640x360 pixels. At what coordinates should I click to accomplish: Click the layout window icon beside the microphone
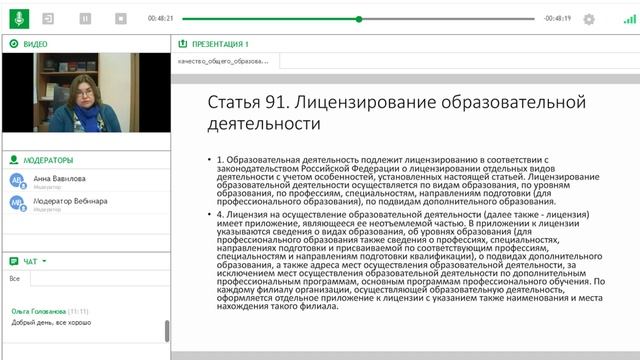point(48,18)
